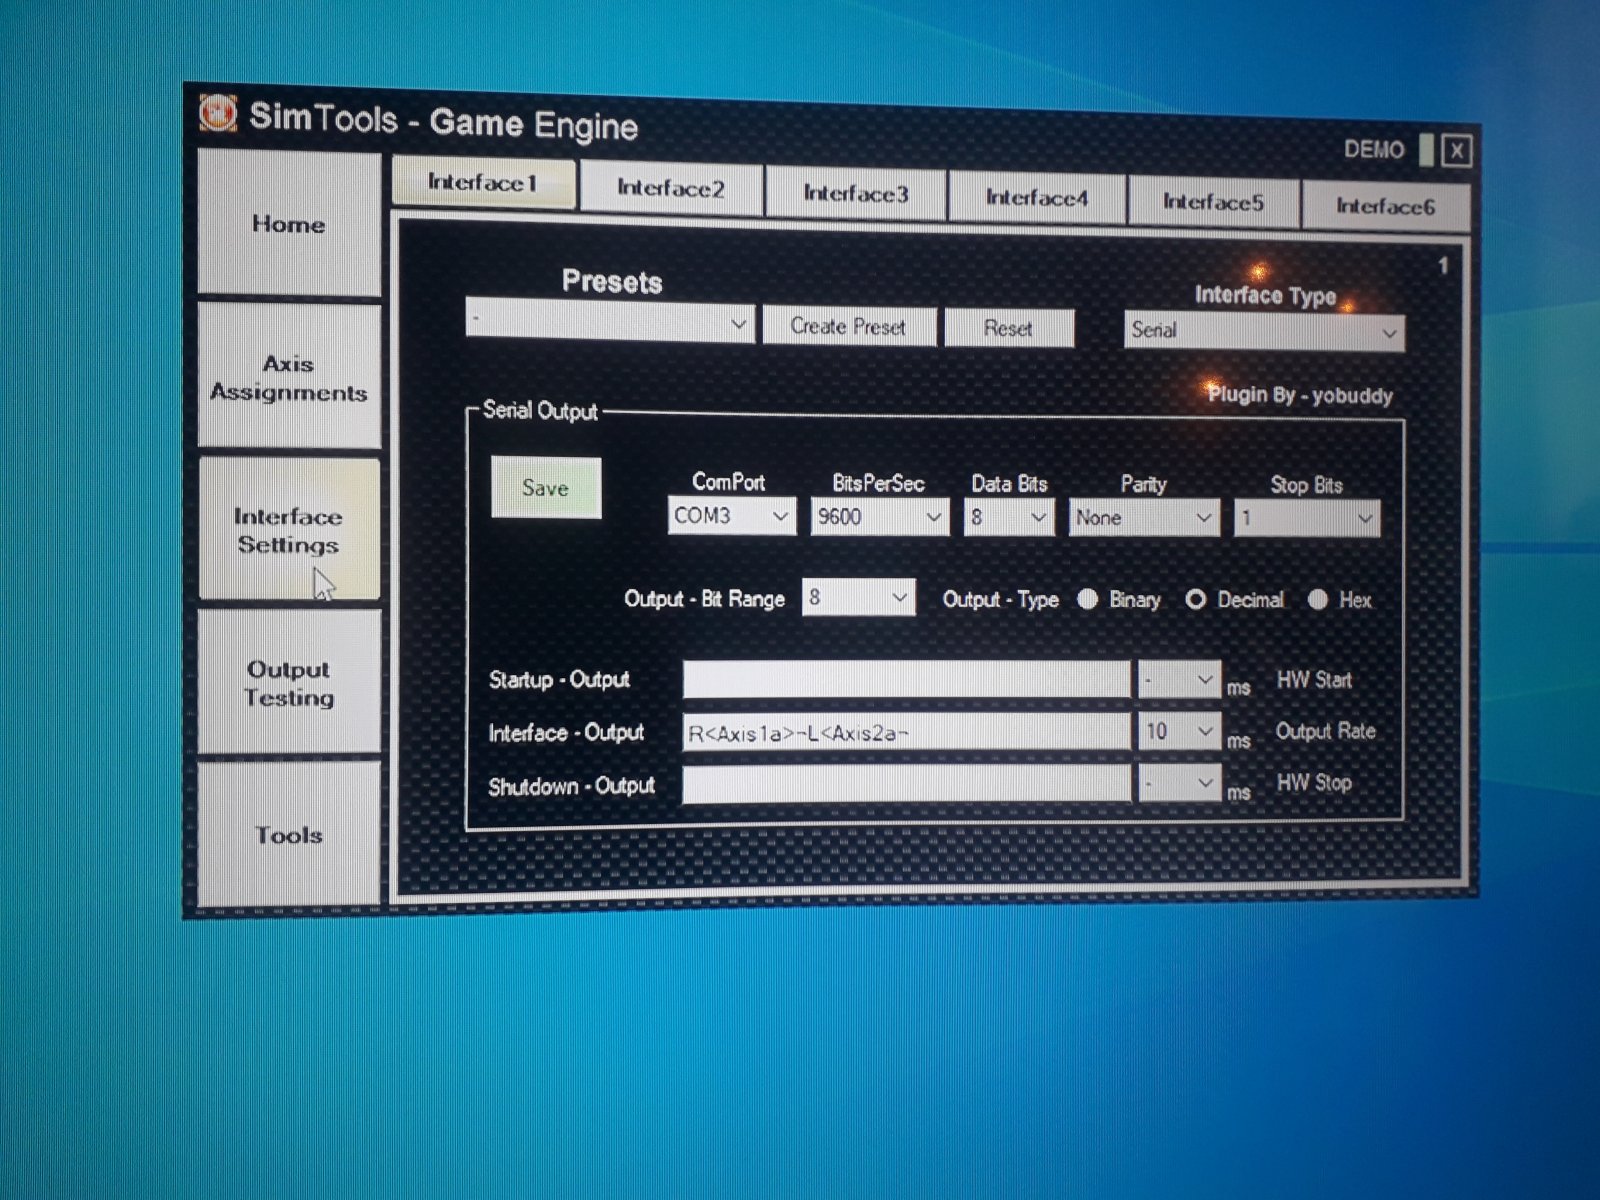Click the Startup - Output text field
Screen dimensions: 1600x1200
pos(906,679)
